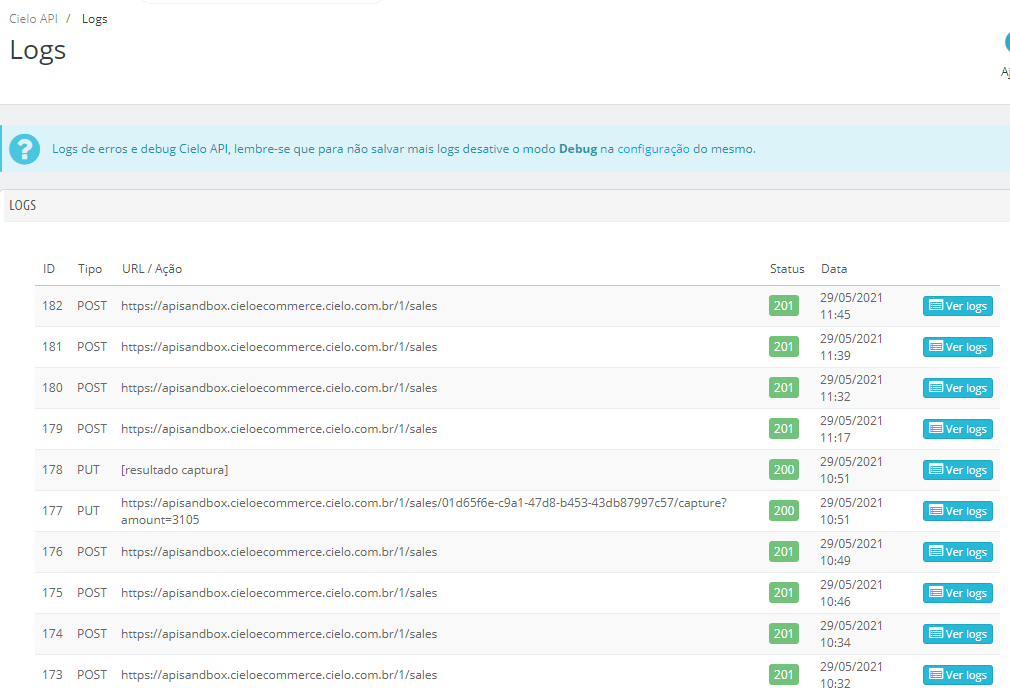Open Ver logs for log 176
This screenshot has width=1010, height=695.
[957, 551]
